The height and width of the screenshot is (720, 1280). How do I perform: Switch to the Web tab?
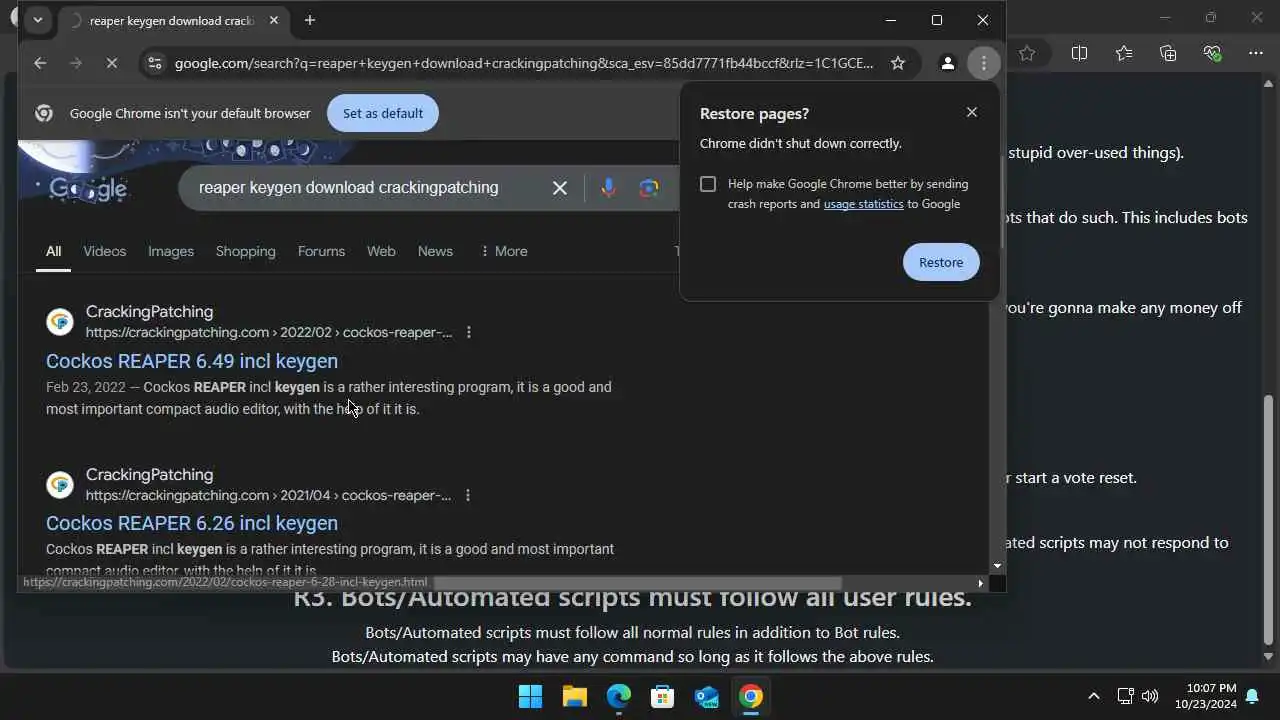381,251
